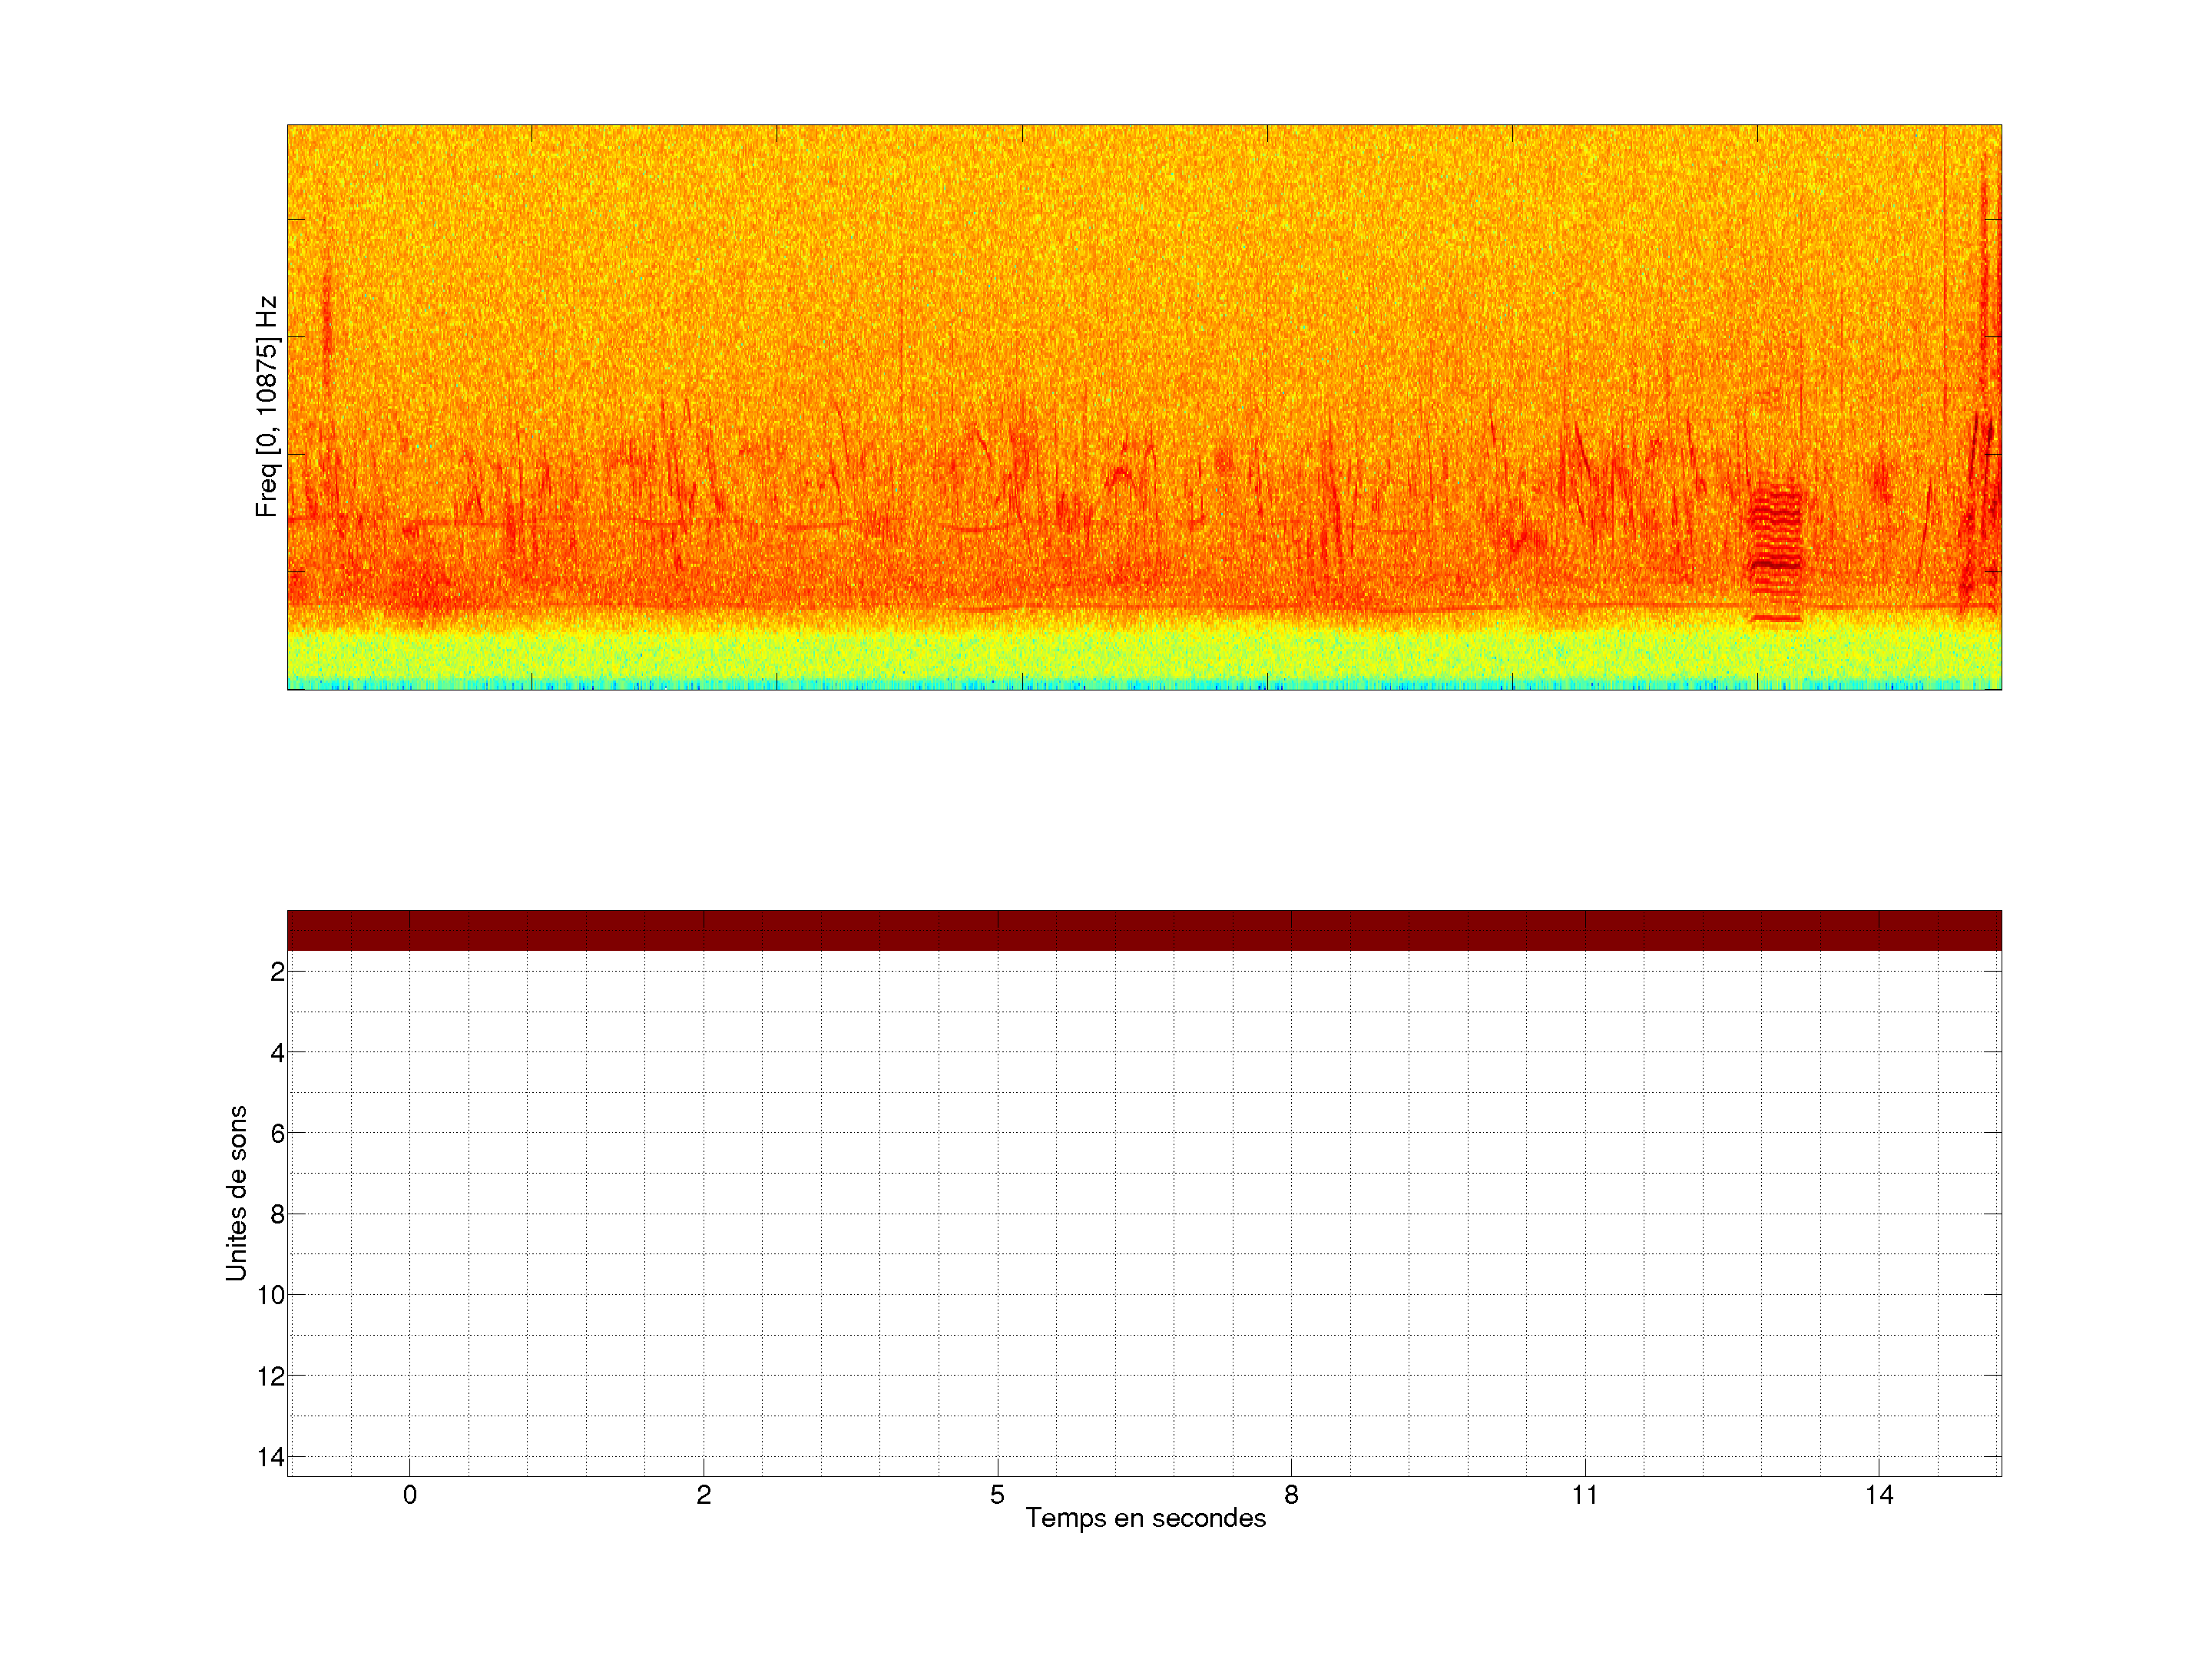Click the 'Temps en secondes' x-axis label

pyautogui.click(x=1145, y=1518)
